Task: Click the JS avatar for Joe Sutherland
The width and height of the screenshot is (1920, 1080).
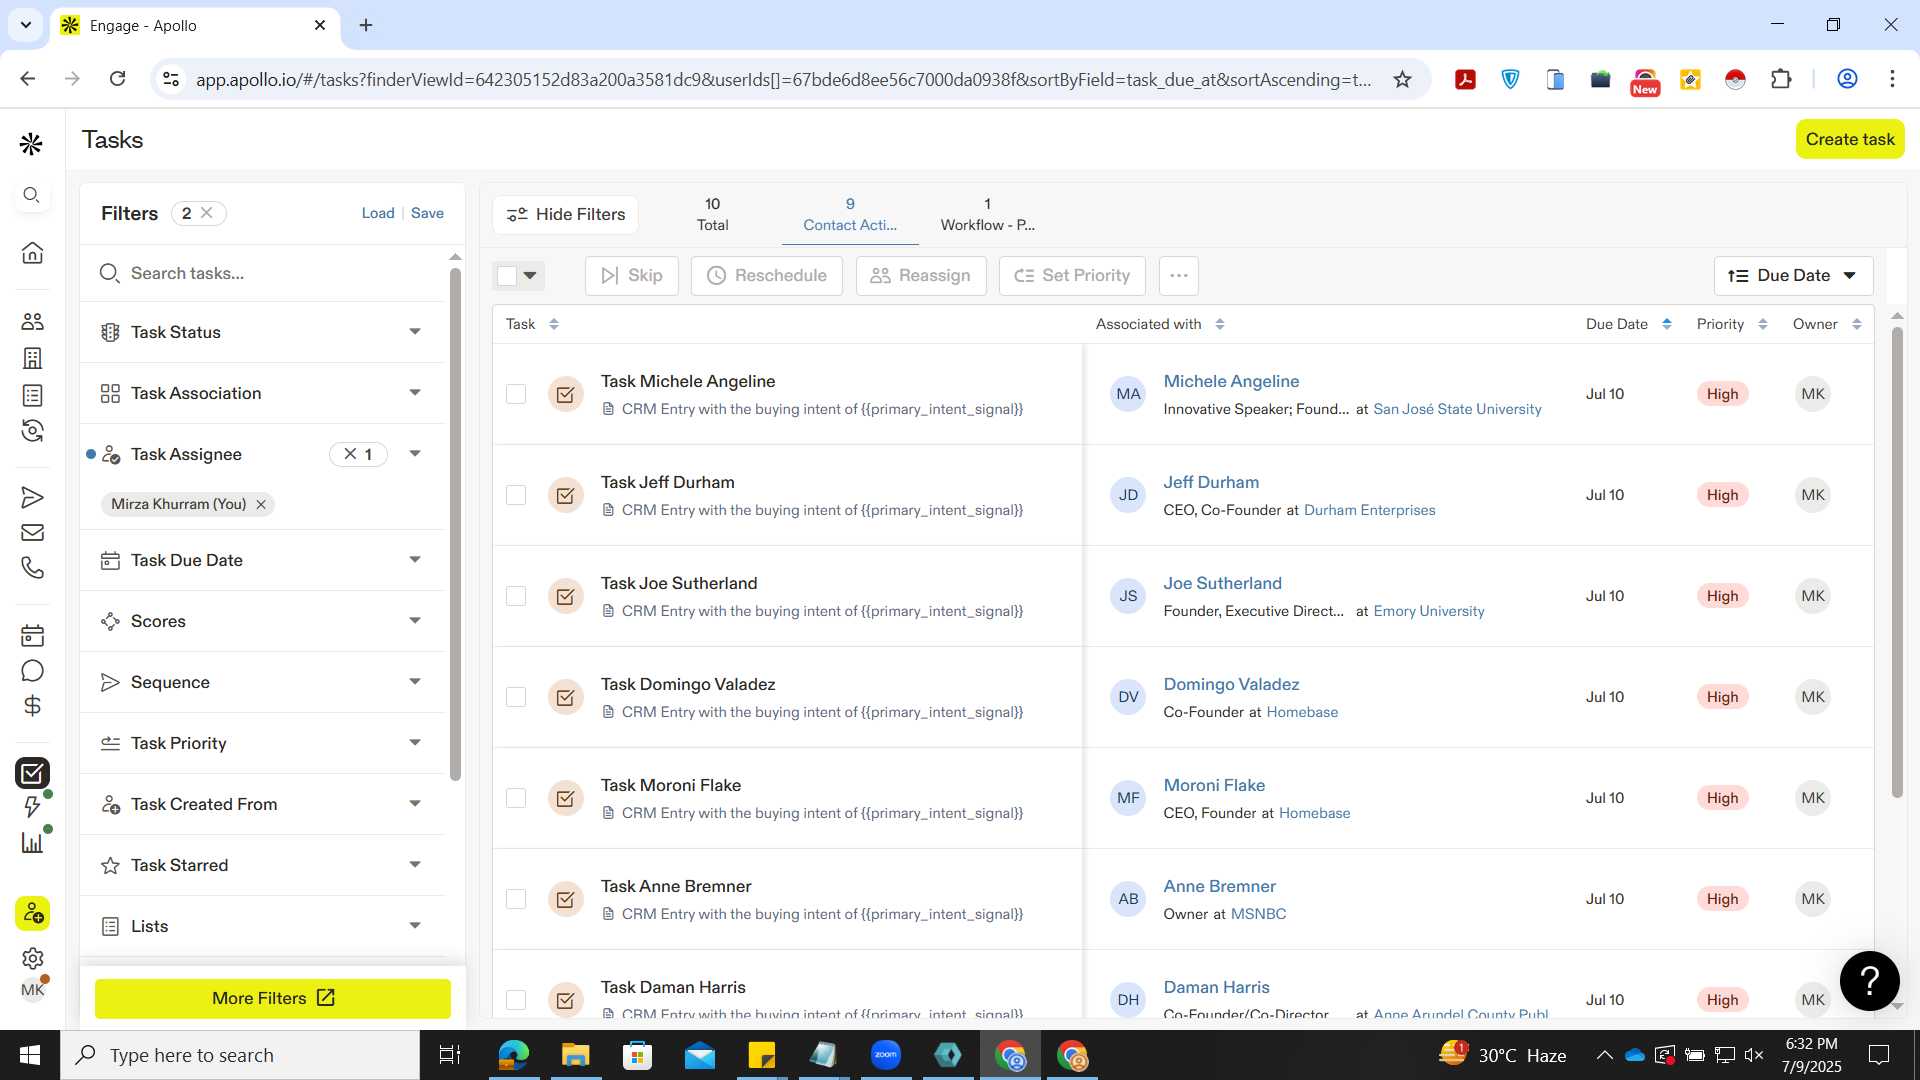Action: click(1128, 596)
